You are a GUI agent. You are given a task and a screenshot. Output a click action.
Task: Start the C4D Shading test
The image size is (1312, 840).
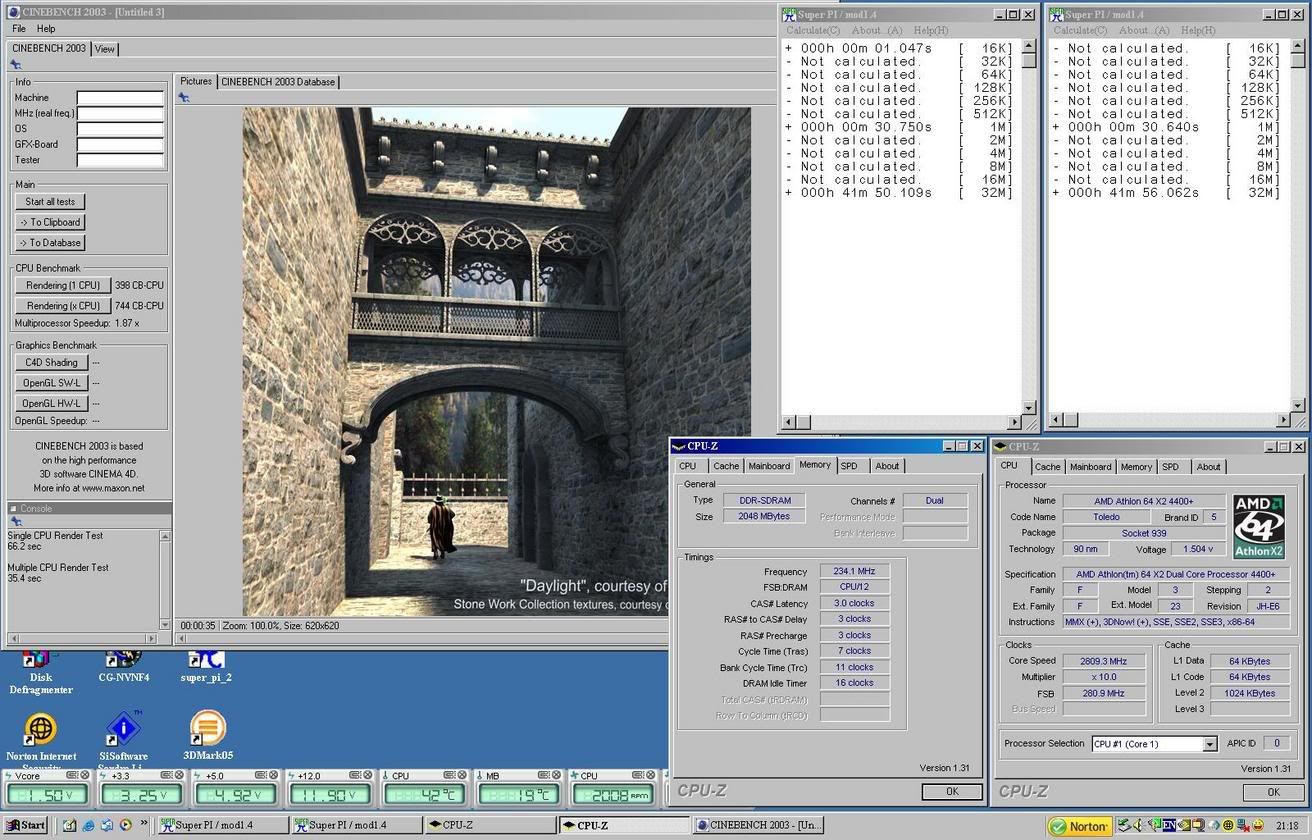click(x=51, y=363)
